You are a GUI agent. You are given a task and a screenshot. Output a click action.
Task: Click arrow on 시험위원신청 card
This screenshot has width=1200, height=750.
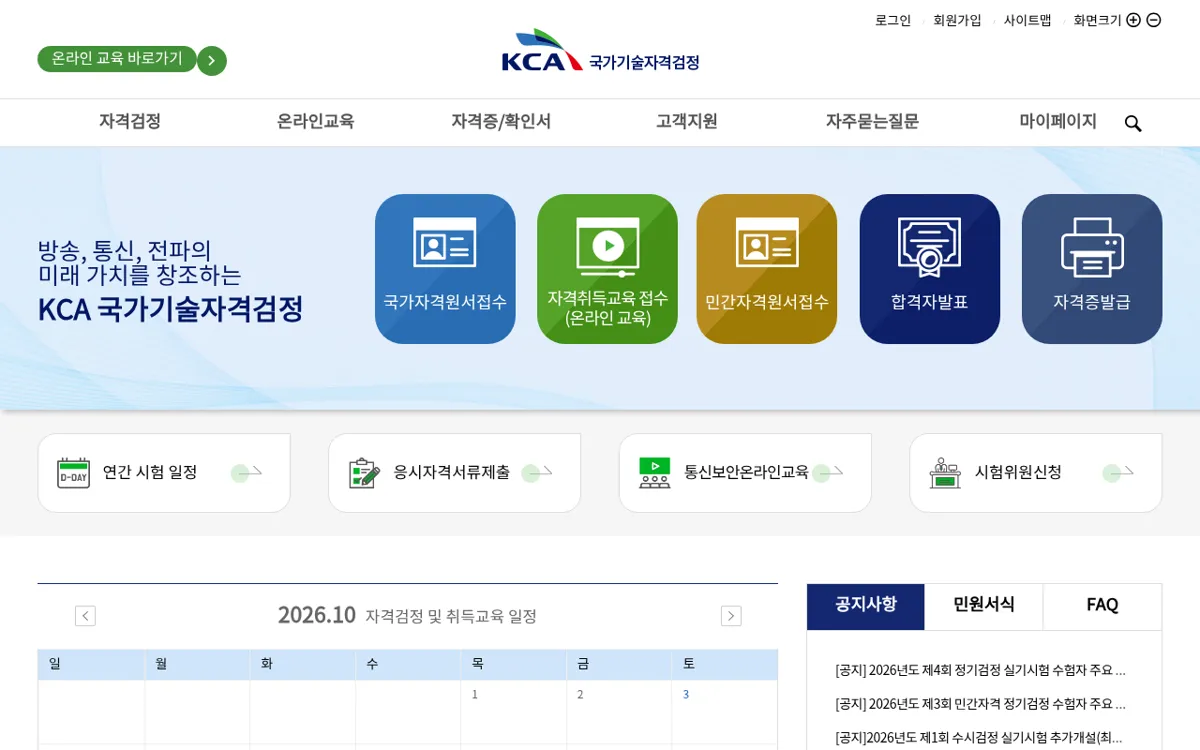point(1118,473)
